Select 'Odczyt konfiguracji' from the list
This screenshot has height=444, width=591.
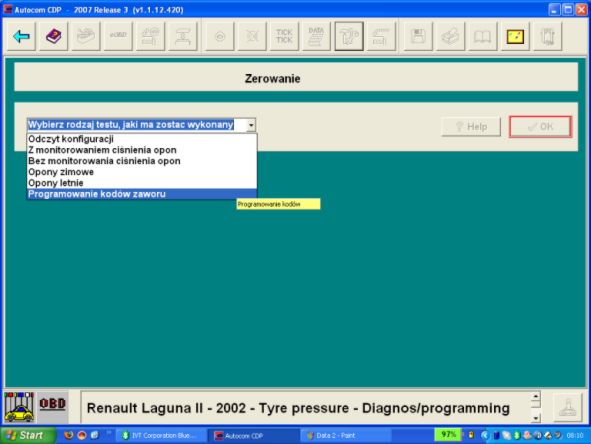pos(142,139)
